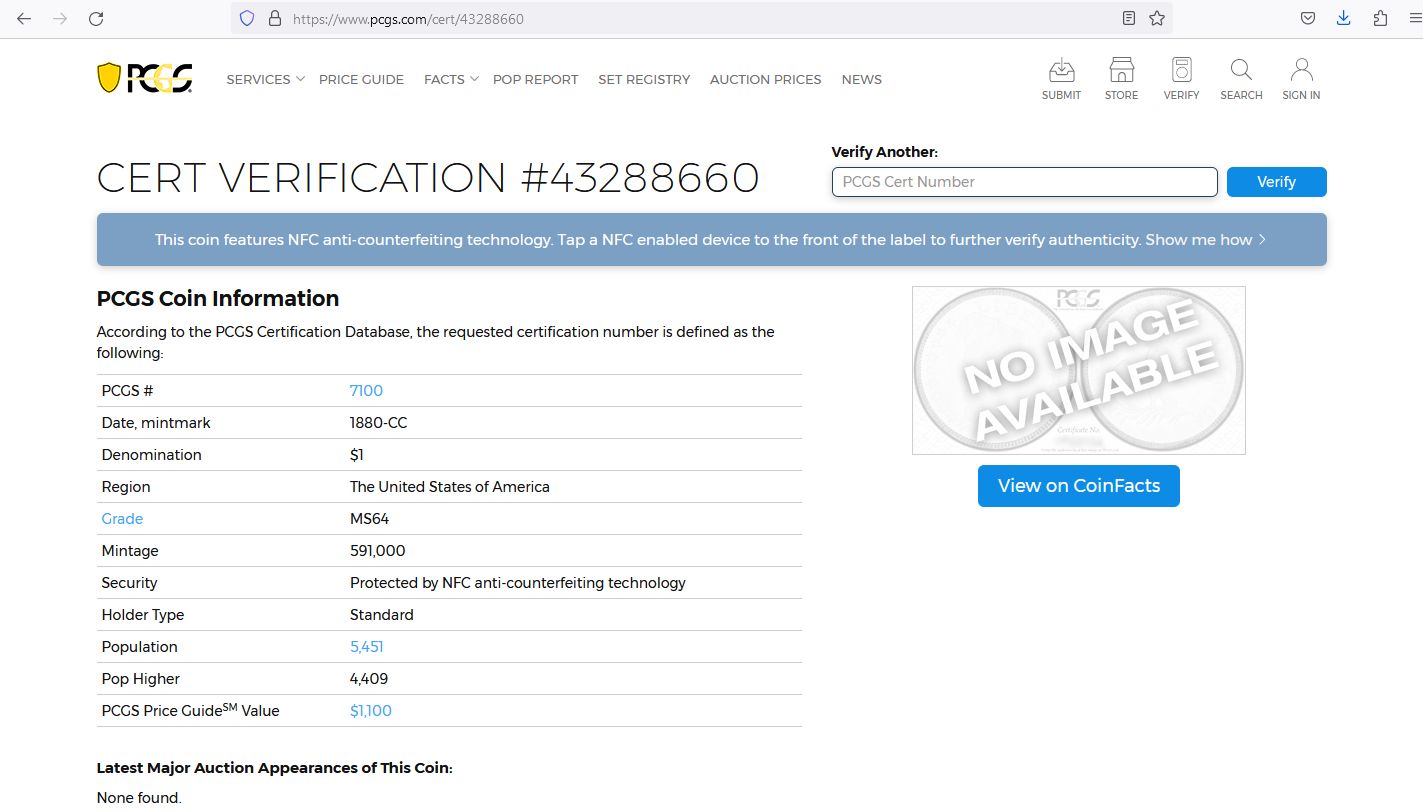The image size is (1423, 812).
Task: Reload the page in browser
Action: (x=96, y=18)
